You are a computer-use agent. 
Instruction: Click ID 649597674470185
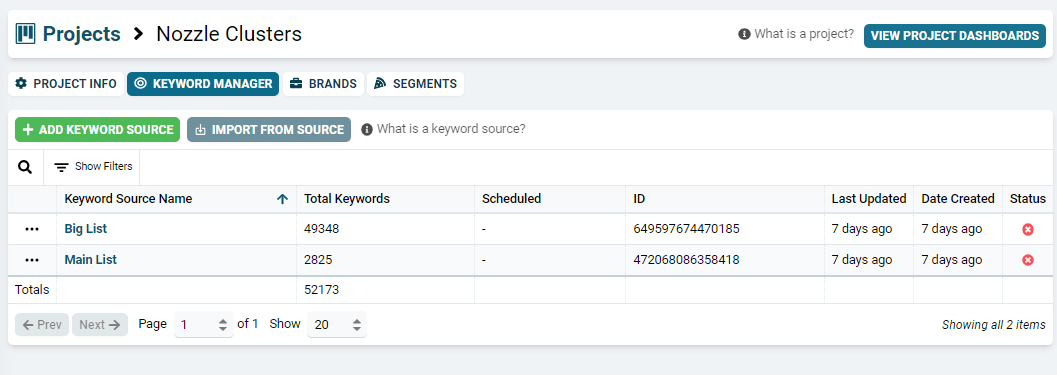coord(686,229)
